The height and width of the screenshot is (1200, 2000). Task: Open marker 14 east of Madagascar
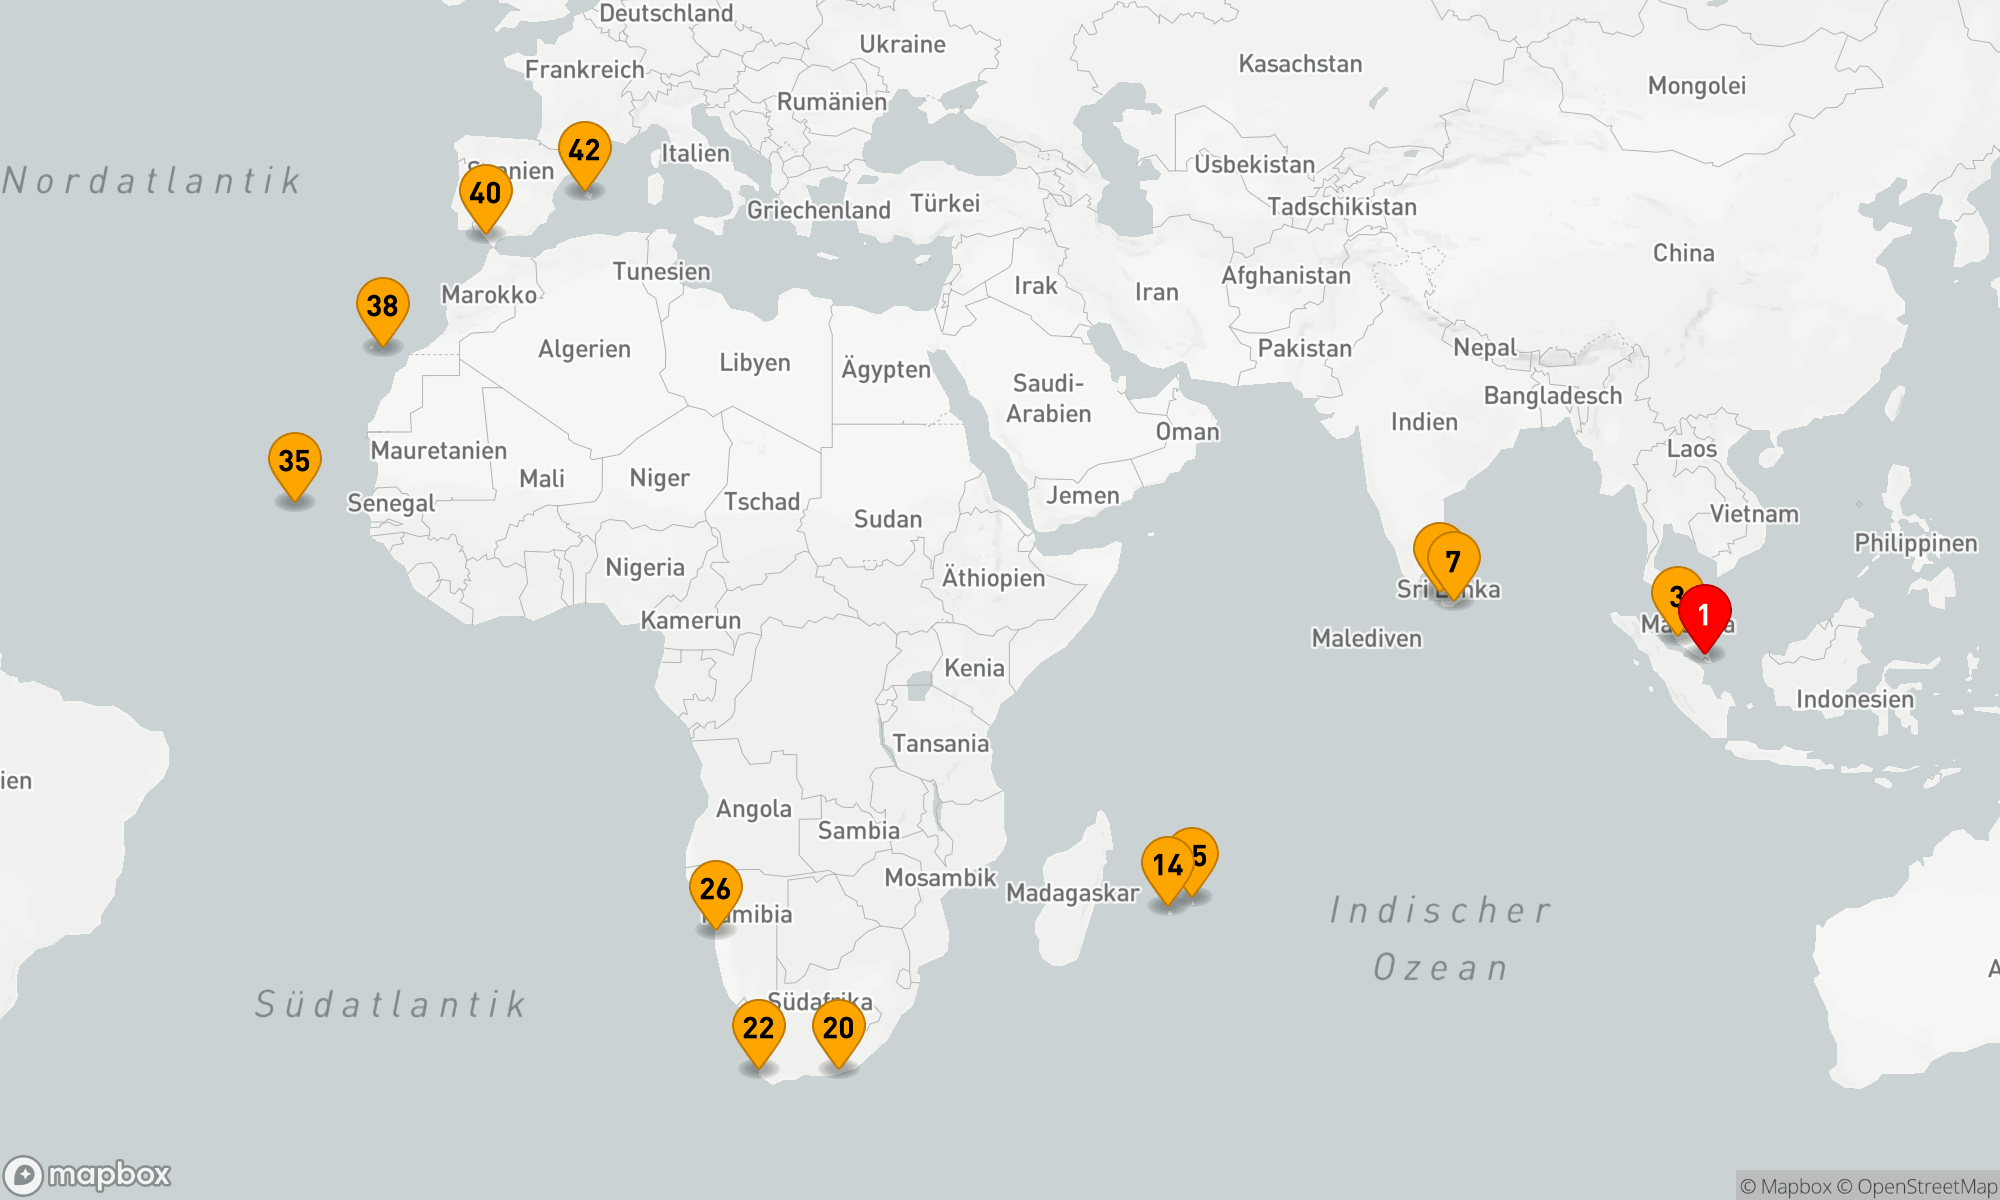1166,865
